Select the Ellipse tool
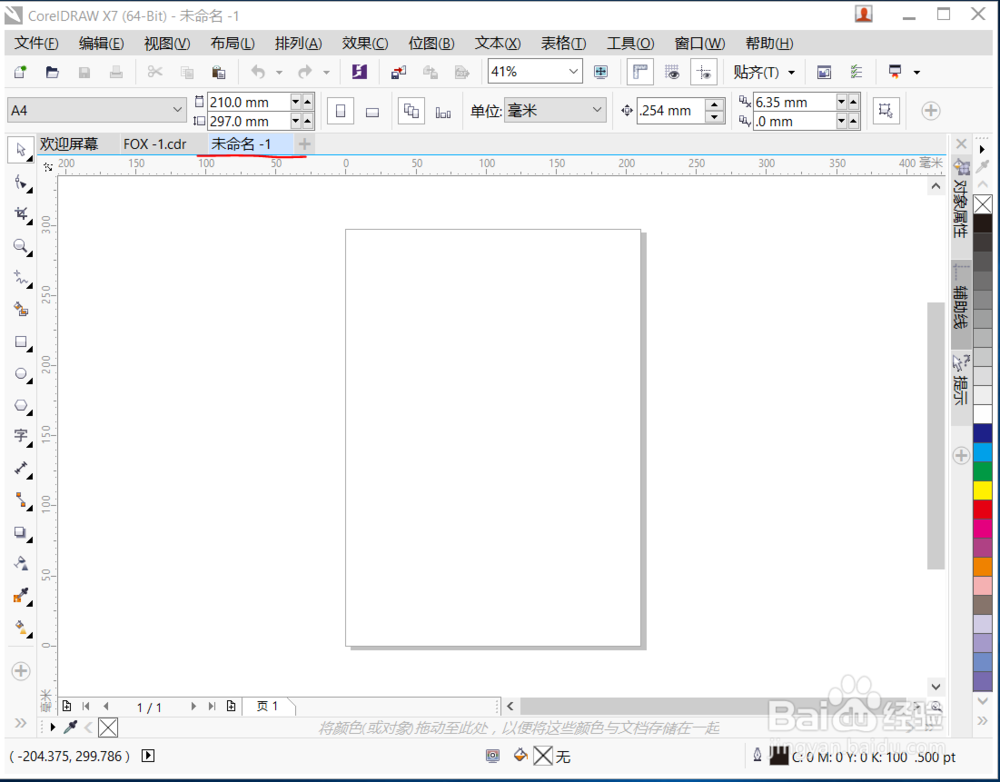 (21, 374)
